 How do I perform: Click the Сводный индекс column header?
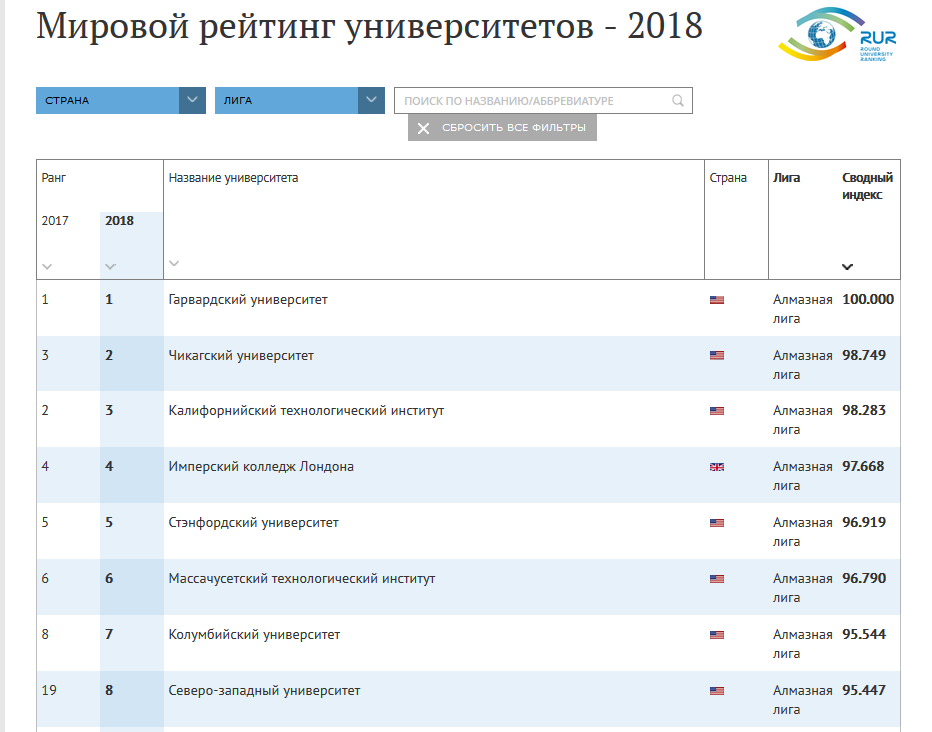867,186
